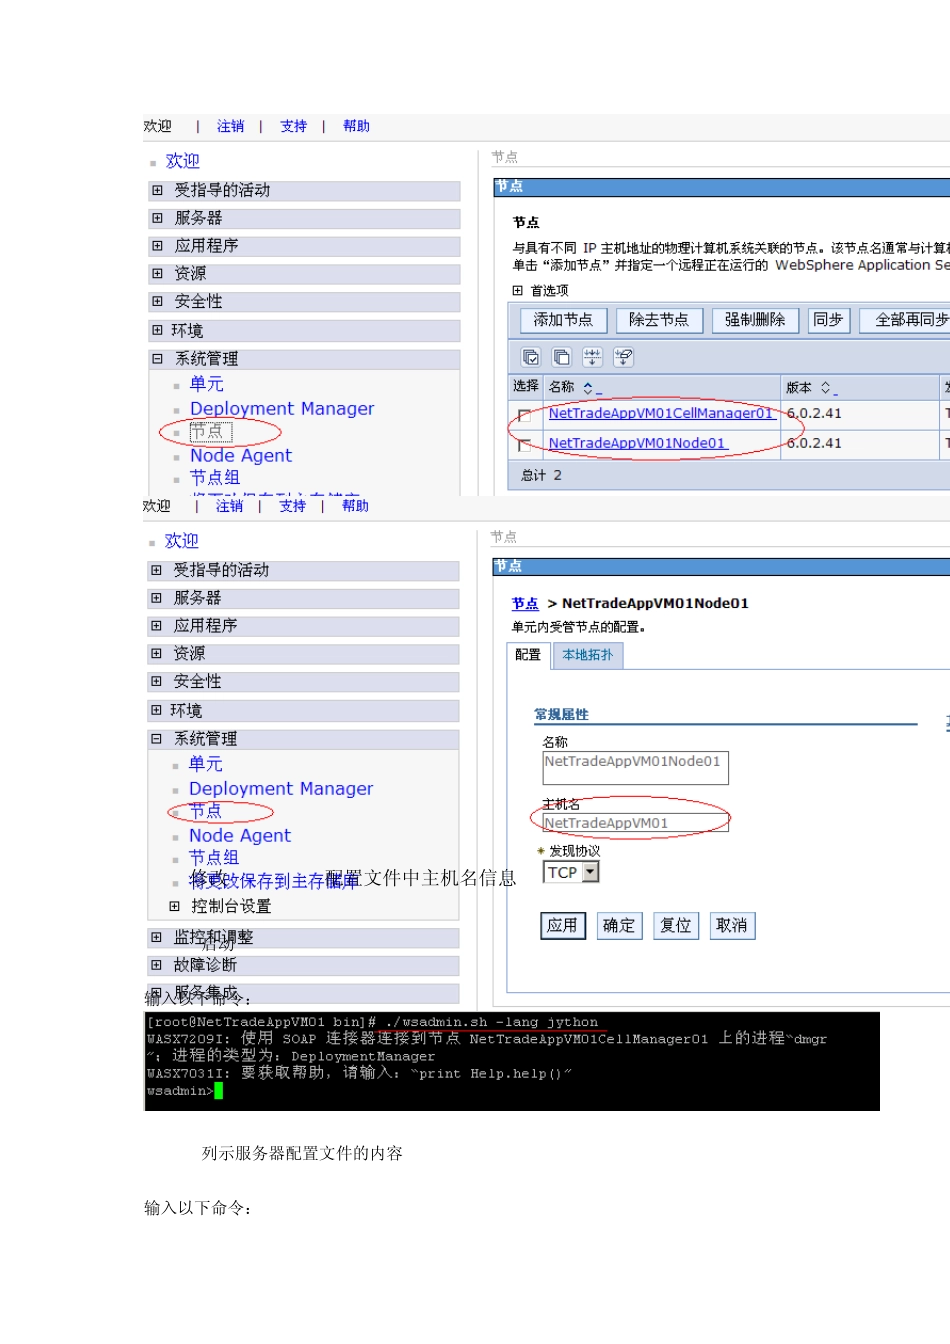Expand 故障诊断 in the lower console
The image size is (950, 1344).
(x=156, y=965)
